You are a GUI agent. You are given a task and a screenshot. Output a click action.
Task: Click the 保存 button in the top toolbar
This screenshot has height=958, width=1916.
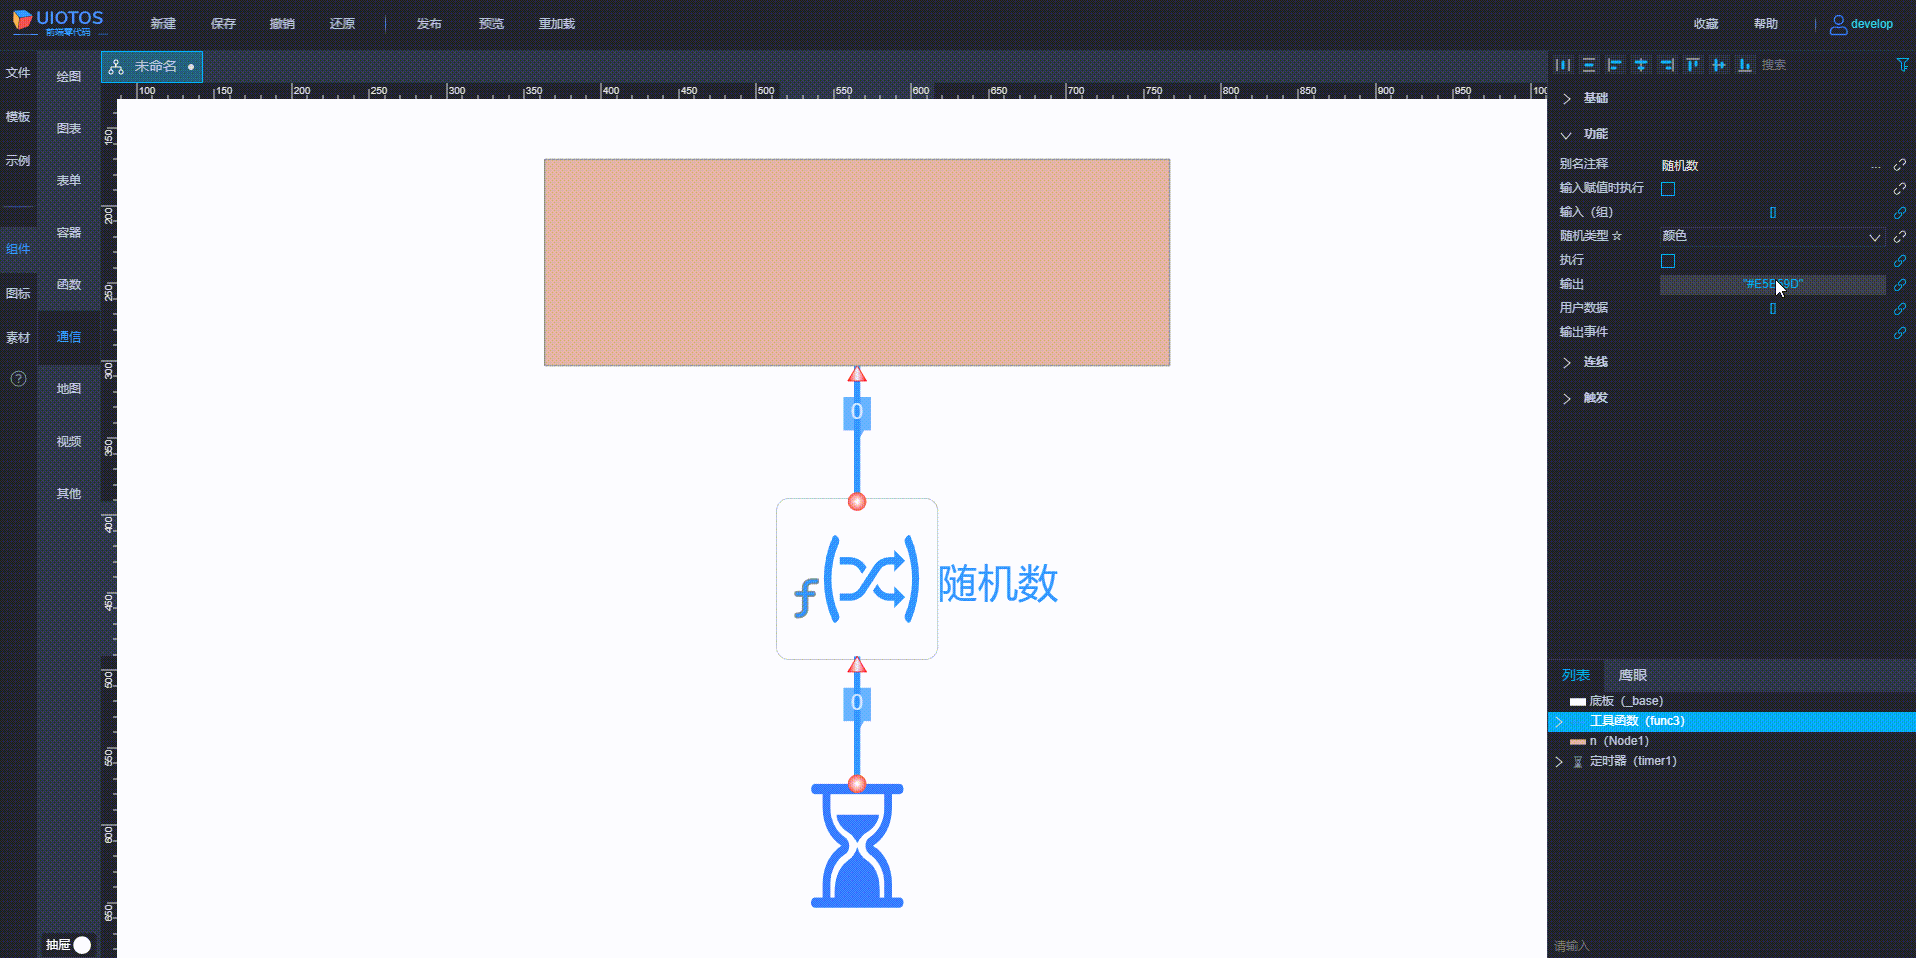point(222,23)
